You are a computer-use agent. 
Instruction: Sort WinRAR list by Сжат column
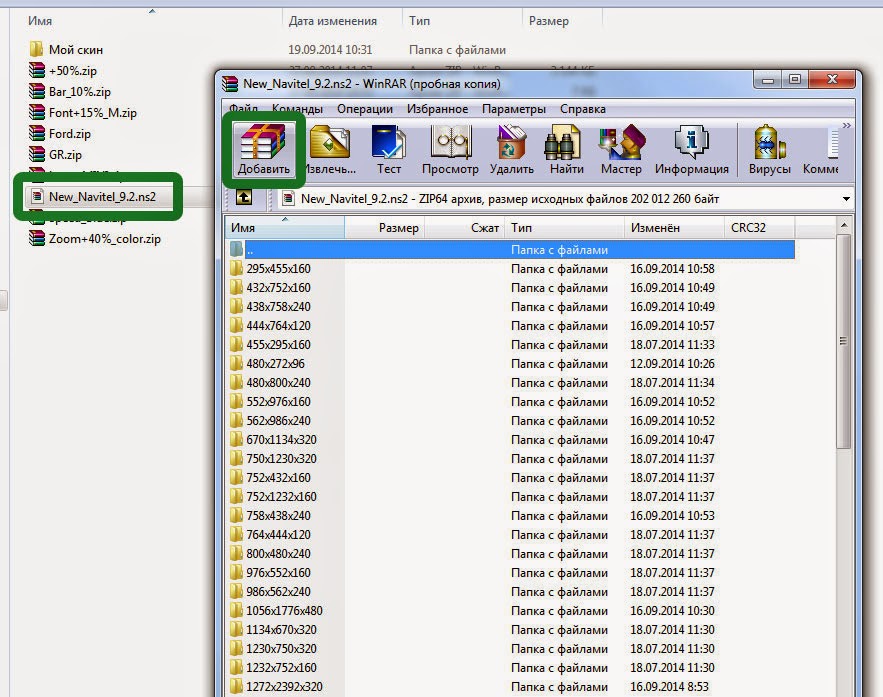click(465, 228)
